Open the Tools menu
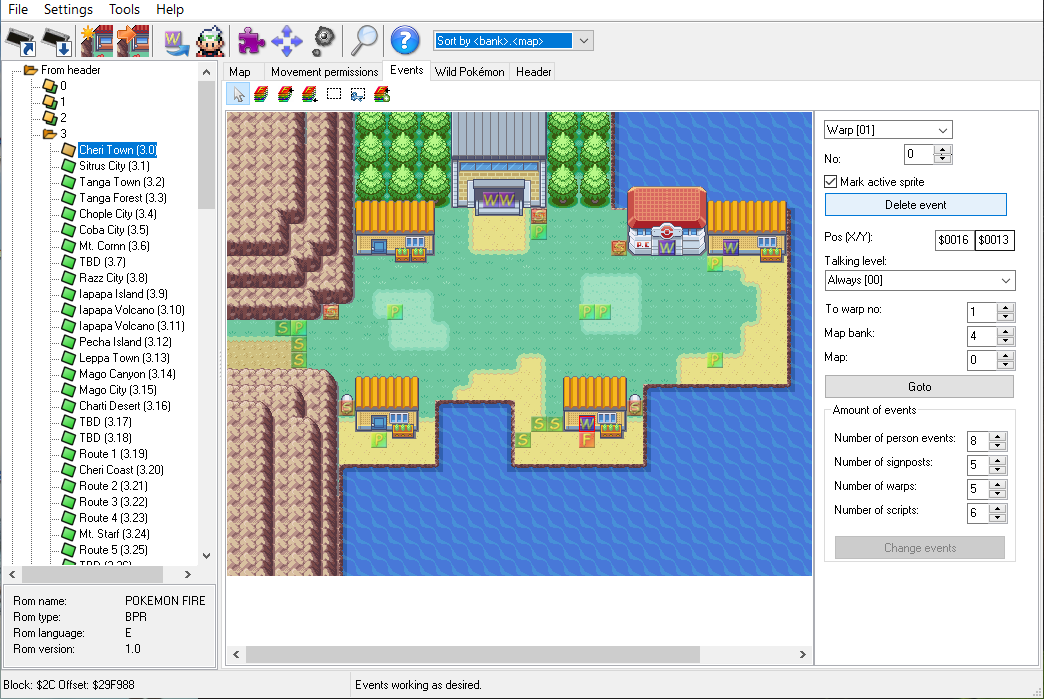Screen dimensions: 1044x699 click(124, 9)
